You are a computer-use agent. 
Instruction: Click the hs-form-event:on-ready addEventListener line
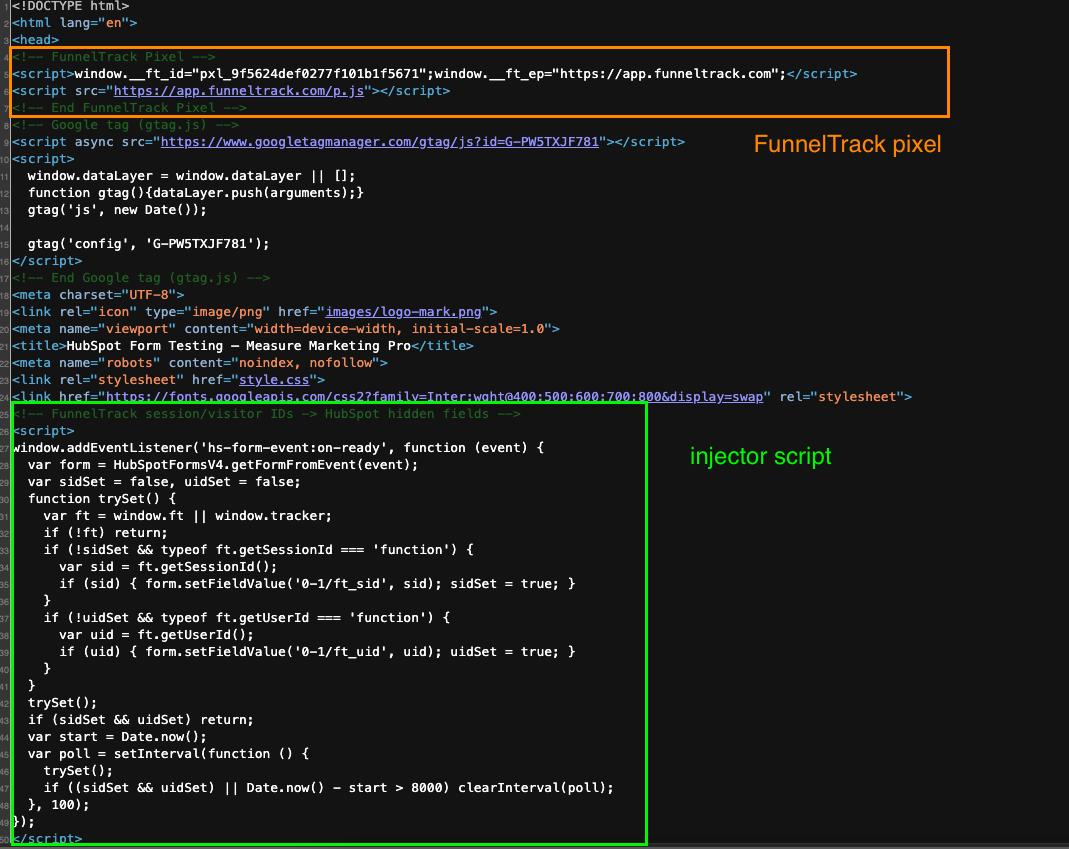click(x=278, y=448)
